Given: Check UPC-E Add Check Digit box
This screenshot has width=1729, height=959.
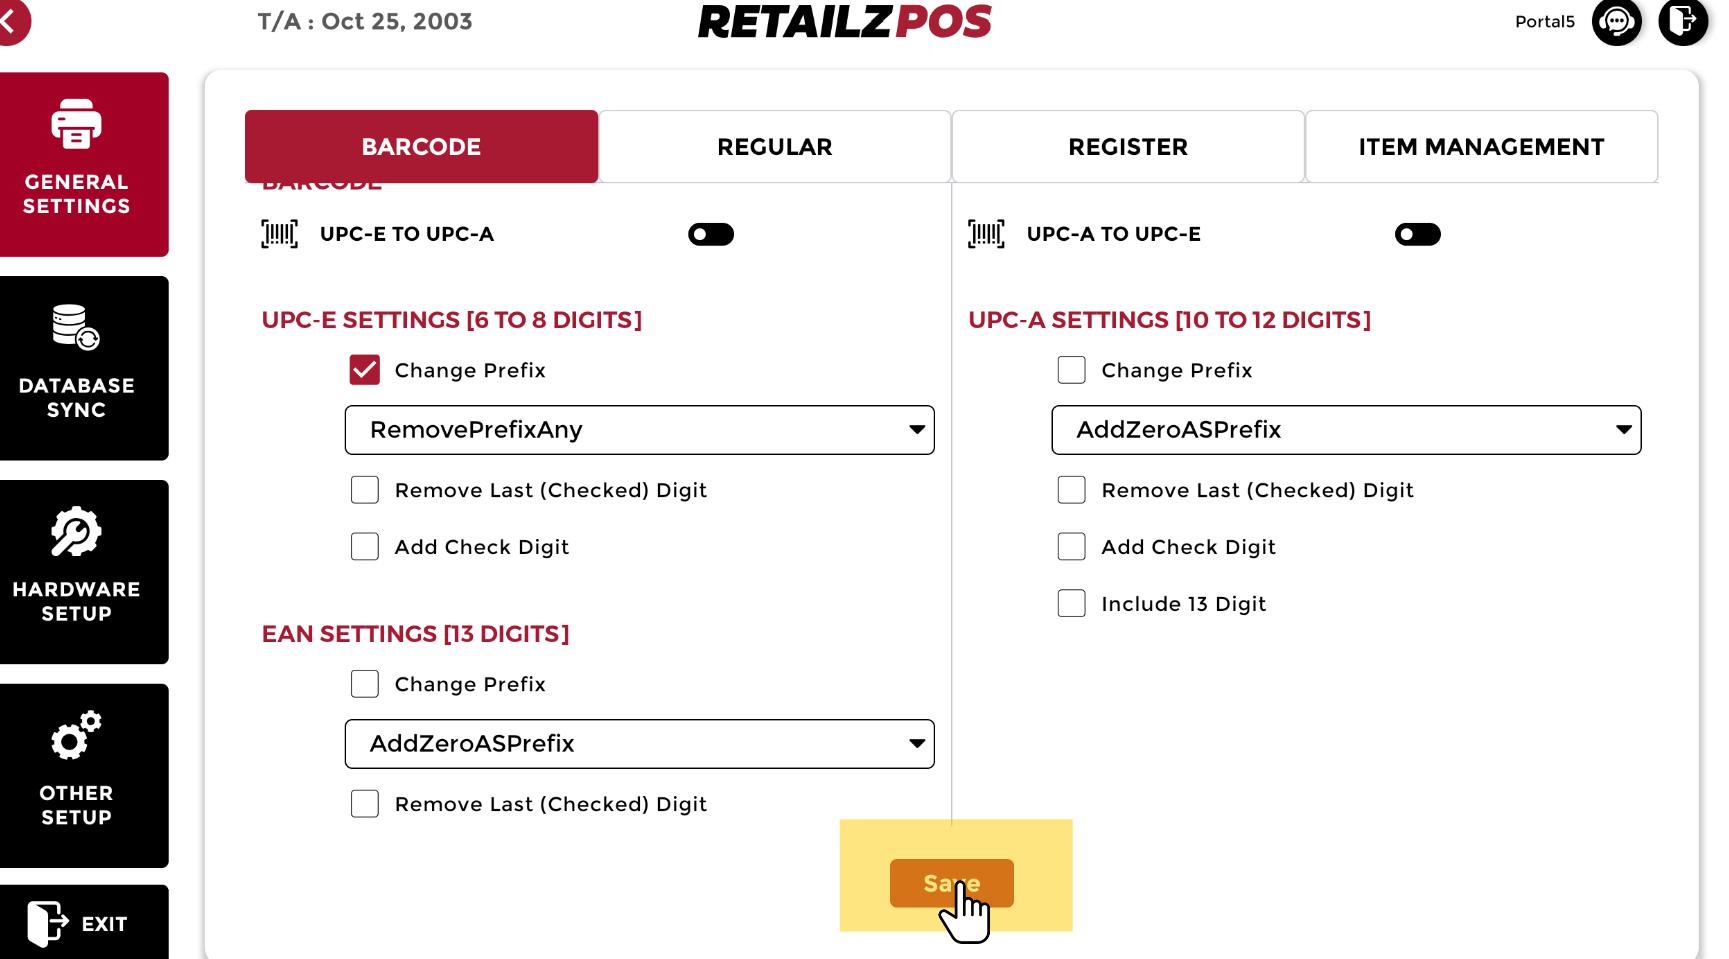Looking at the screenshot, I should click(x=365, y=547).
